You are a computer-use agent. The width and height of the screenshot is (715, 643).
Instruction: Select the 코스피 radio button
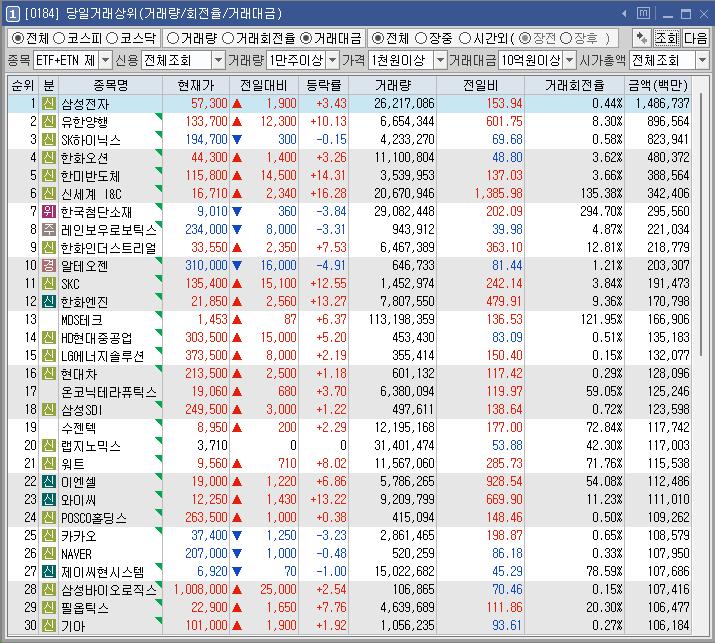[59, 38]
